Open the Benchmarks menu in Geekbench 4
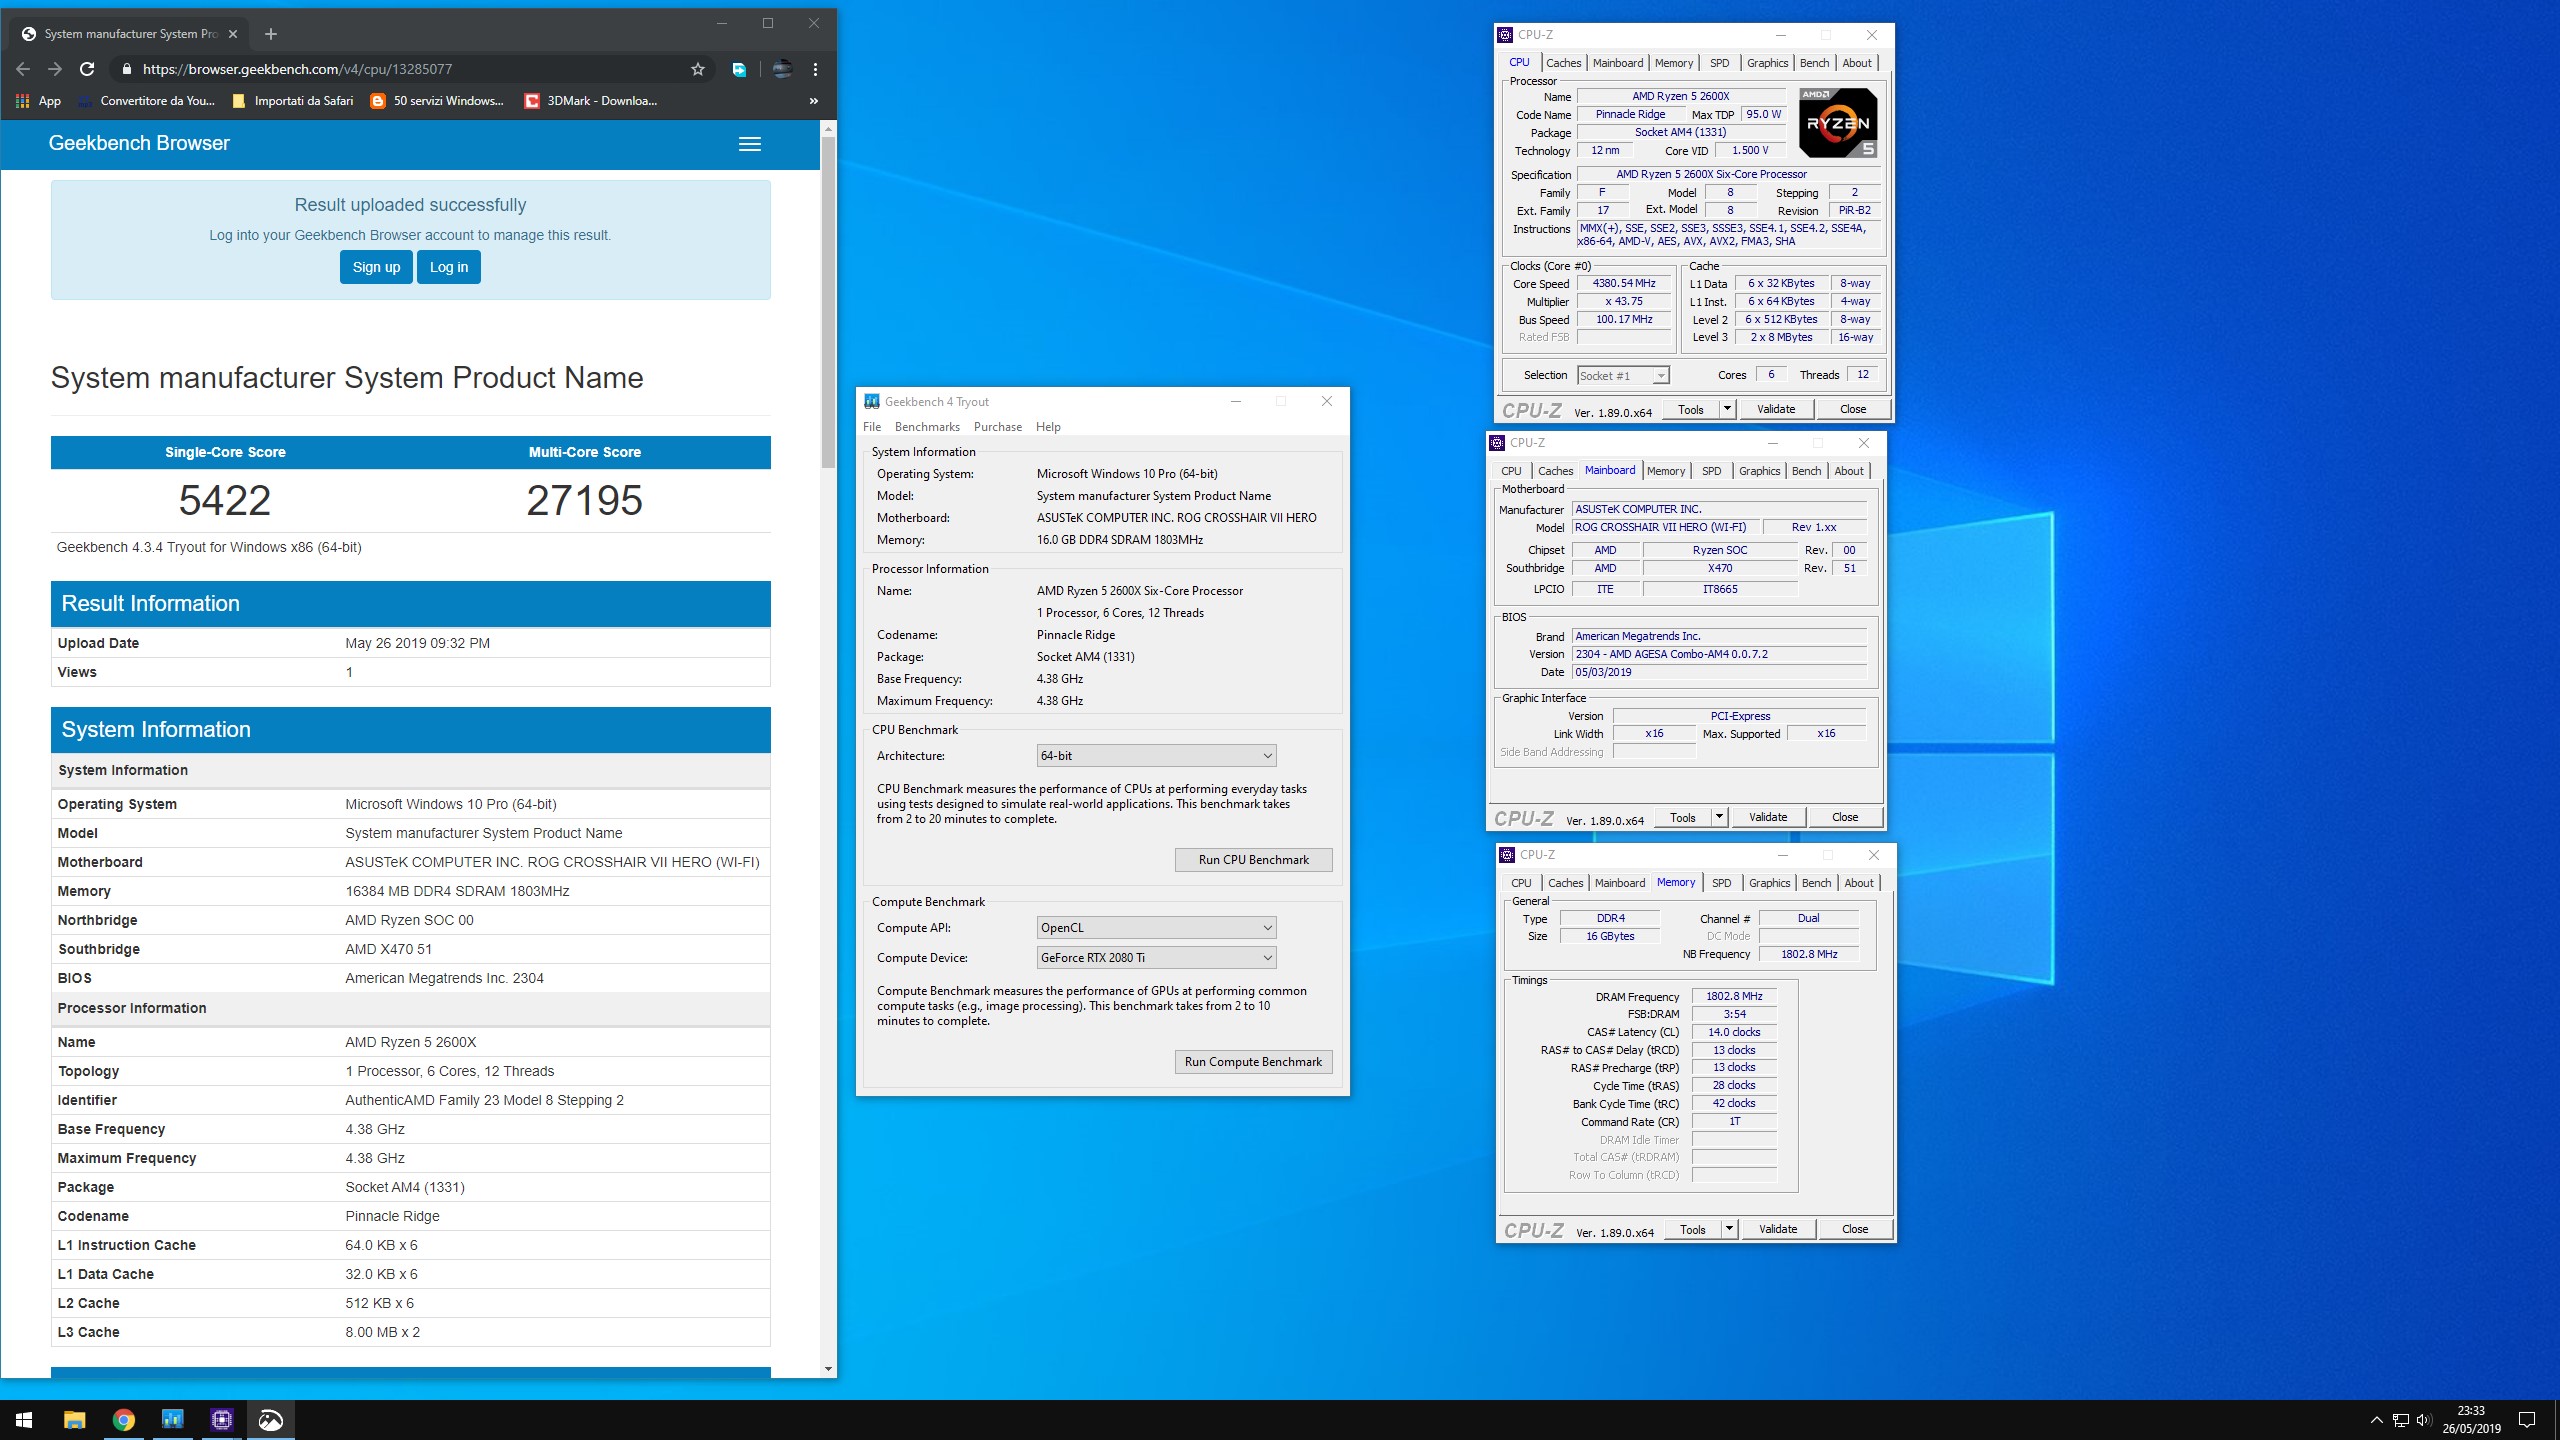This screenshot has height=1440, width=2560. [x=927, y=427]
